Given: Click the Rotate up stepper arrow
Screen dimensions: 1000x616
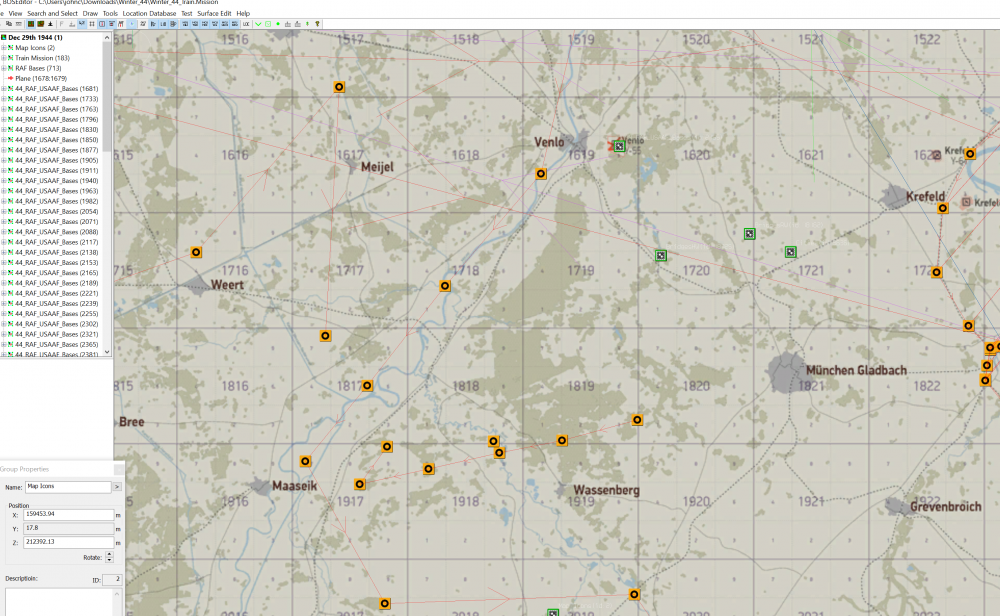Looking at the screenshot, I should pos(109,554).
